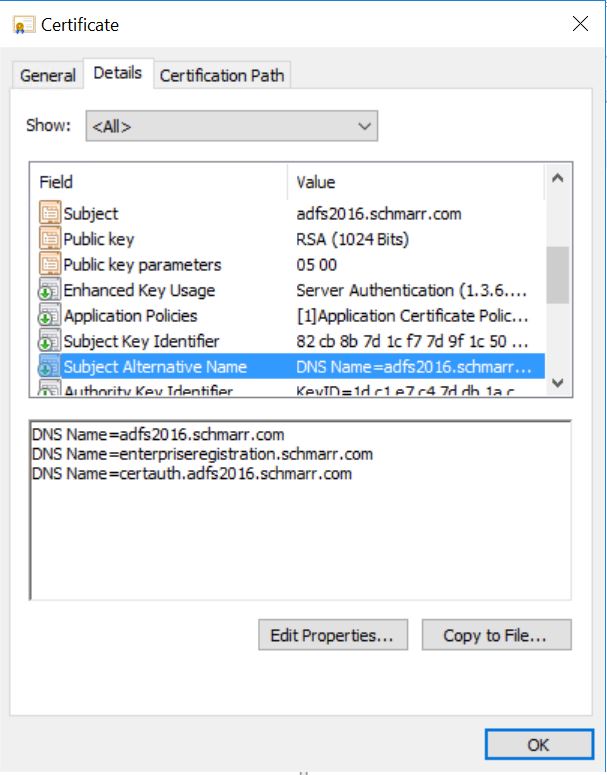This screenshot has width=607, height=775.
Task: Click the value adfs2016.schmarr.com in Subject row
Action: 379,214
